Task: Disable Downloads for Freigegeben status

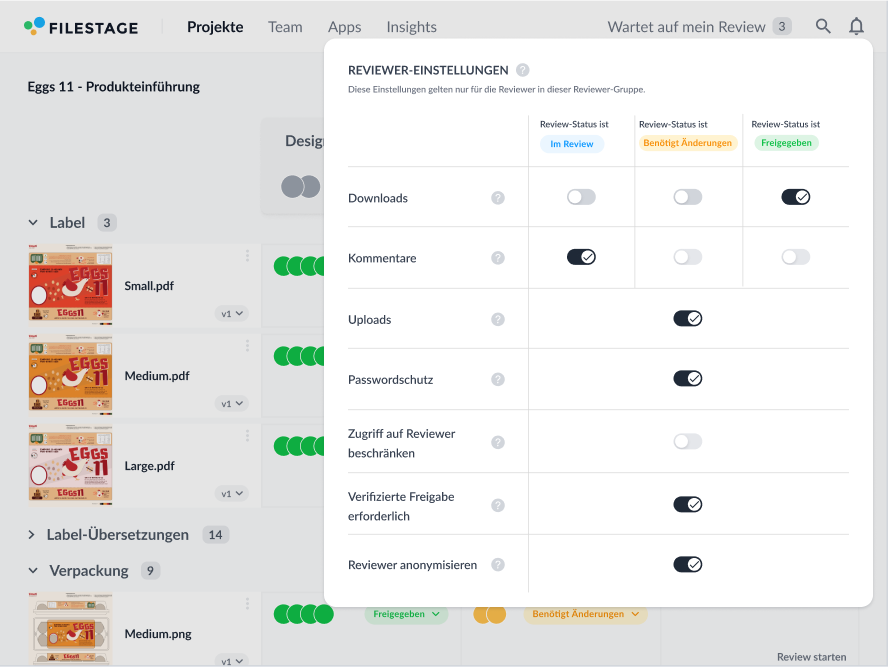Action: 796,197
